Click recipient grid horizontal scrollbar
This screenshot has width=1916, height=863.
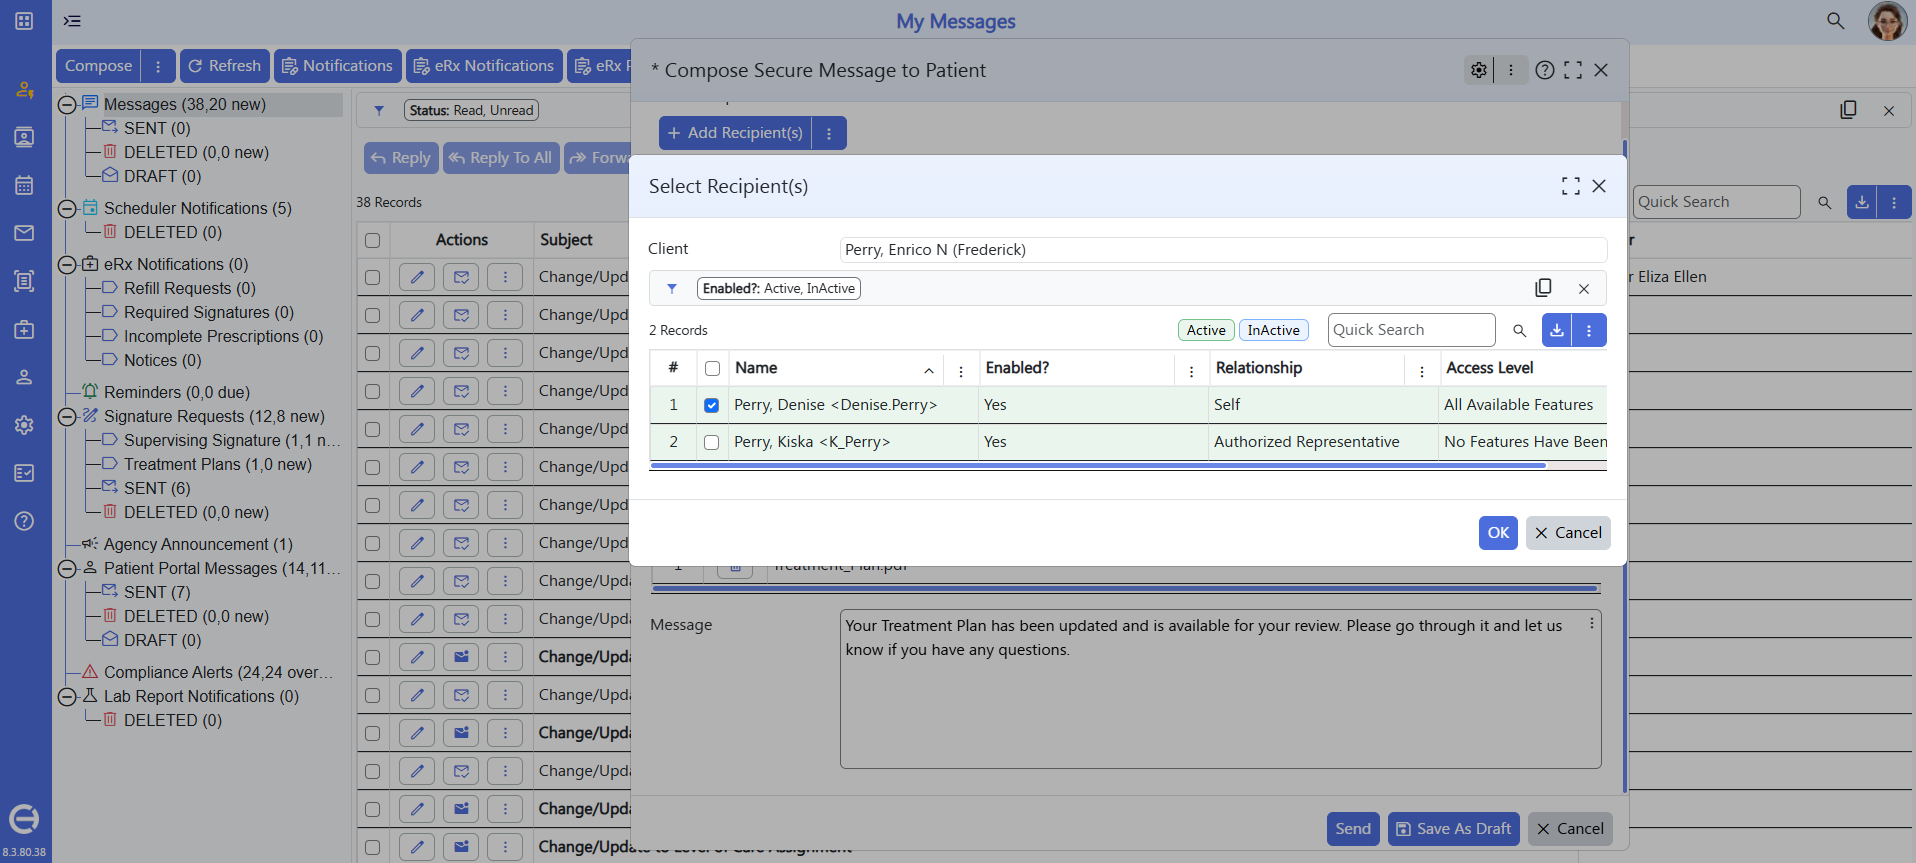pyautogui.click(x=1098, y=465)
